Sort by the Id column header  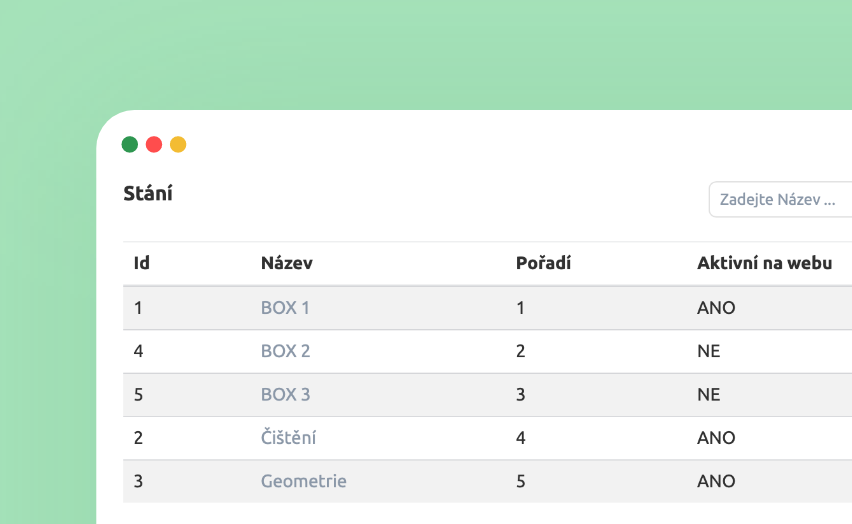142,264
